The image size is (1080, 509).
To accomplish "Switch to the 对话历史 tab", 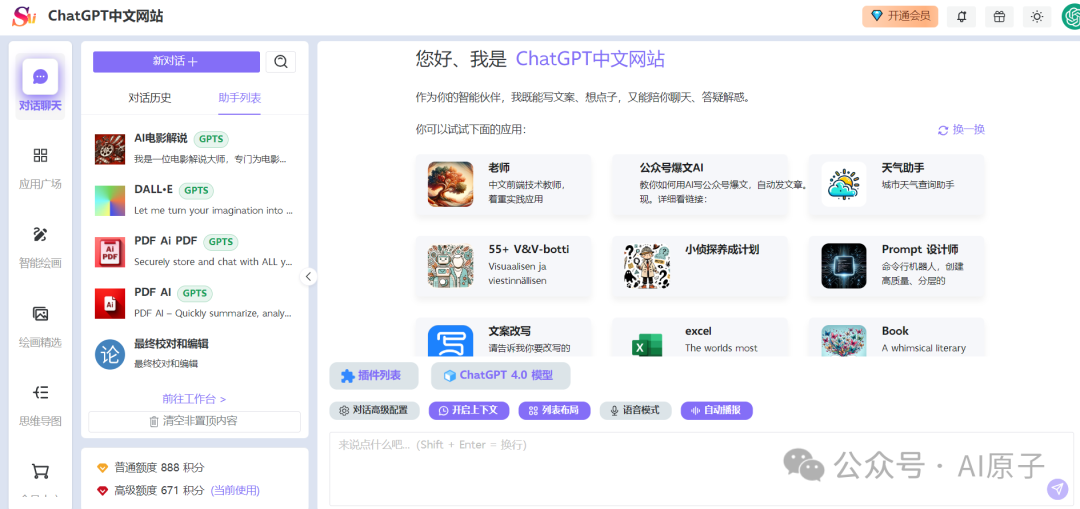I will pos(149,98).
